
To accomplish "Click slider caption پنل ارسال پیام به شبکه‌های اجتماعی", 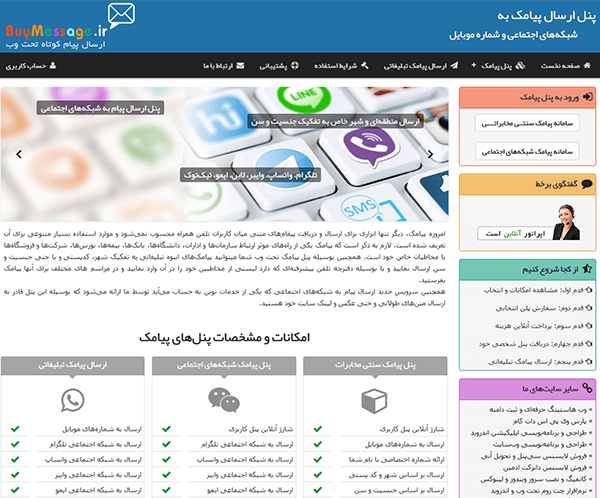I will [x=100, y=108].
